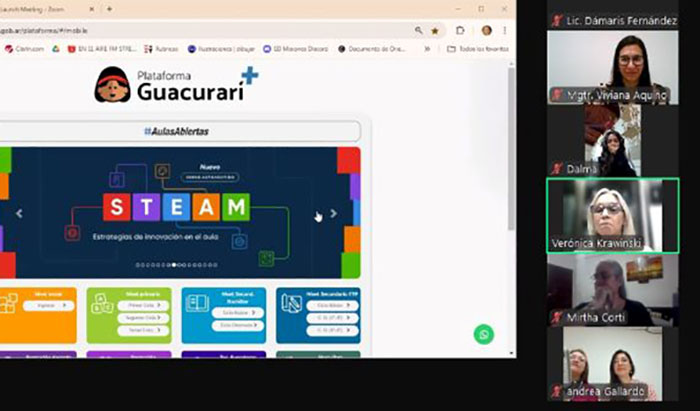Click the Nivel Inicial blocks icon
The height and width of the screenshot is (411, 700).
point(8,303)
